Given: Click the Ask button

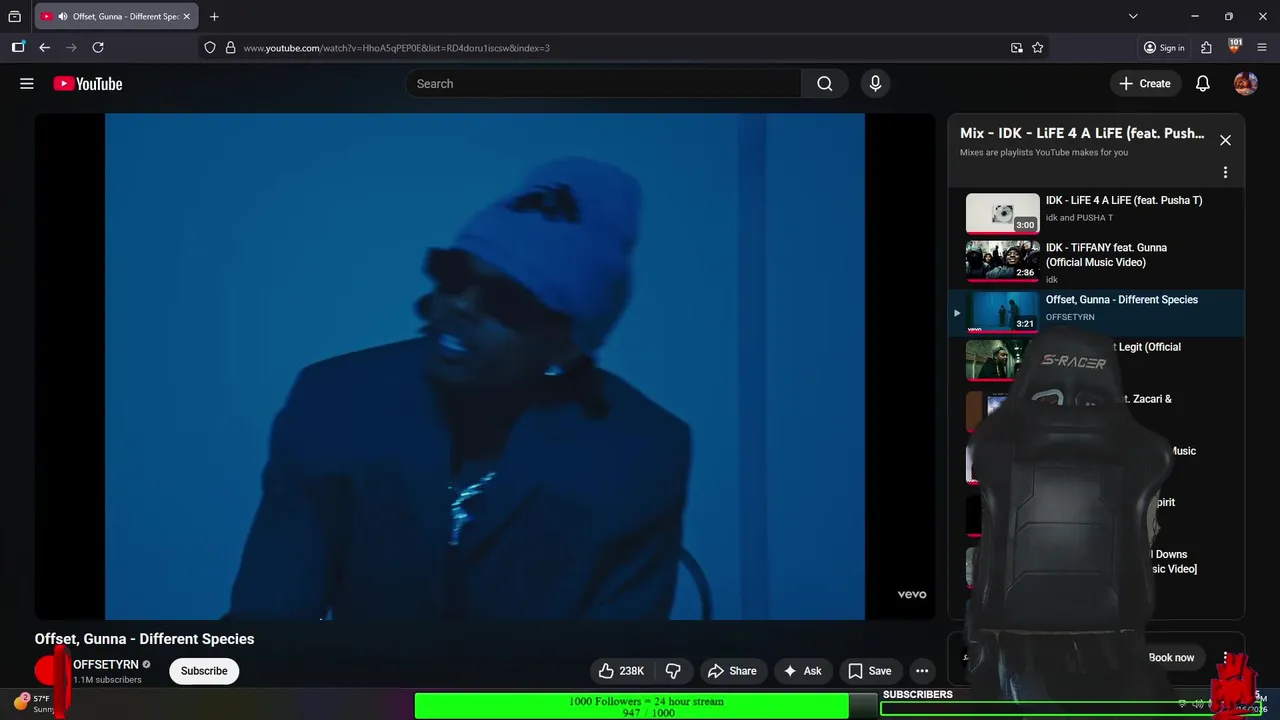Looking at the screenshot, I should [x=803, y=671].
